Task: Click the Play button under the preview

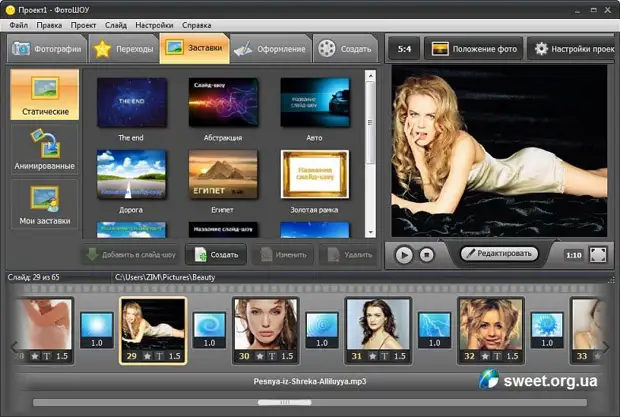Action: [x=404, y=255]
